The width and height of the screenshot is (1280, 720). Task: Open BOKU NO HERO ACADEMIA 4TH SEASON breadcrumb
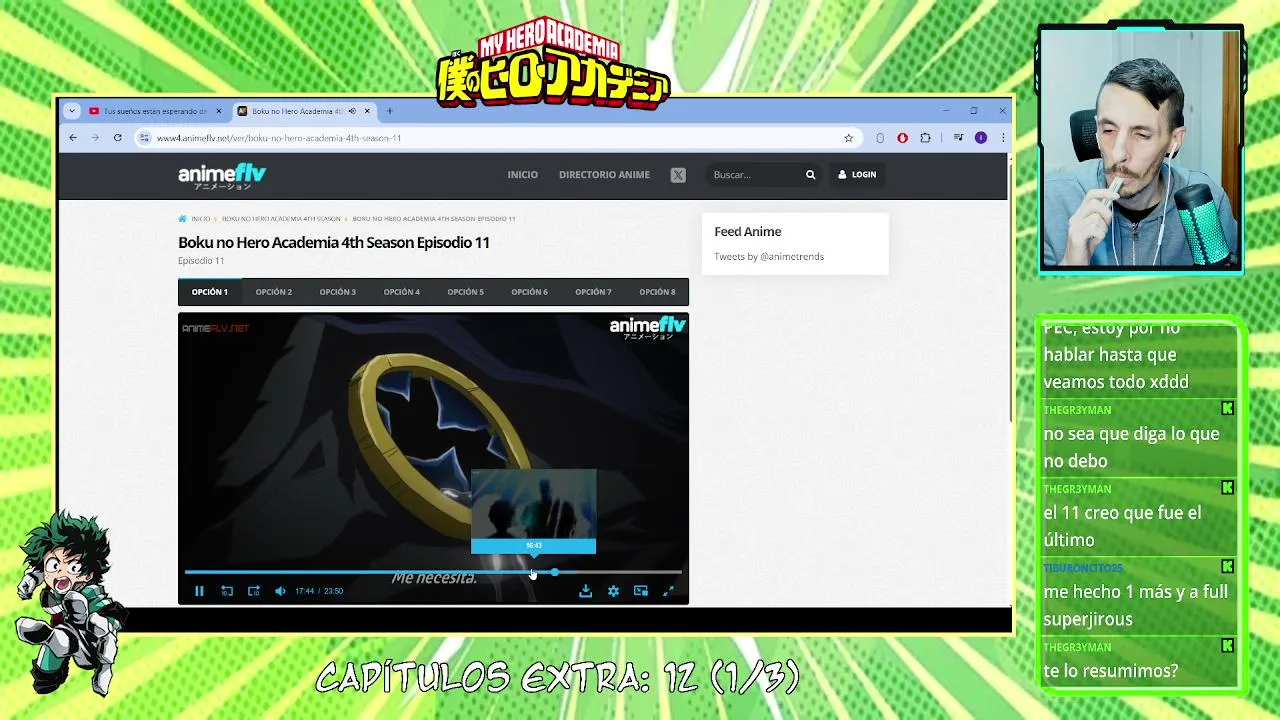281,219
